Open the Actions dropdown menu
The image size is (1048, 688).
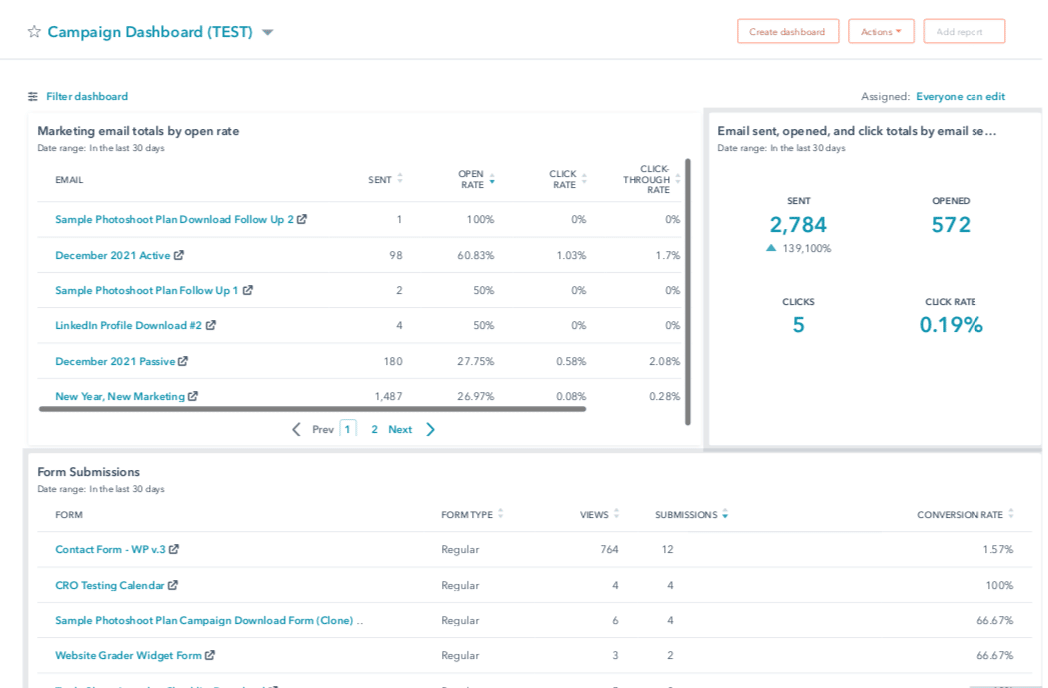881,31
